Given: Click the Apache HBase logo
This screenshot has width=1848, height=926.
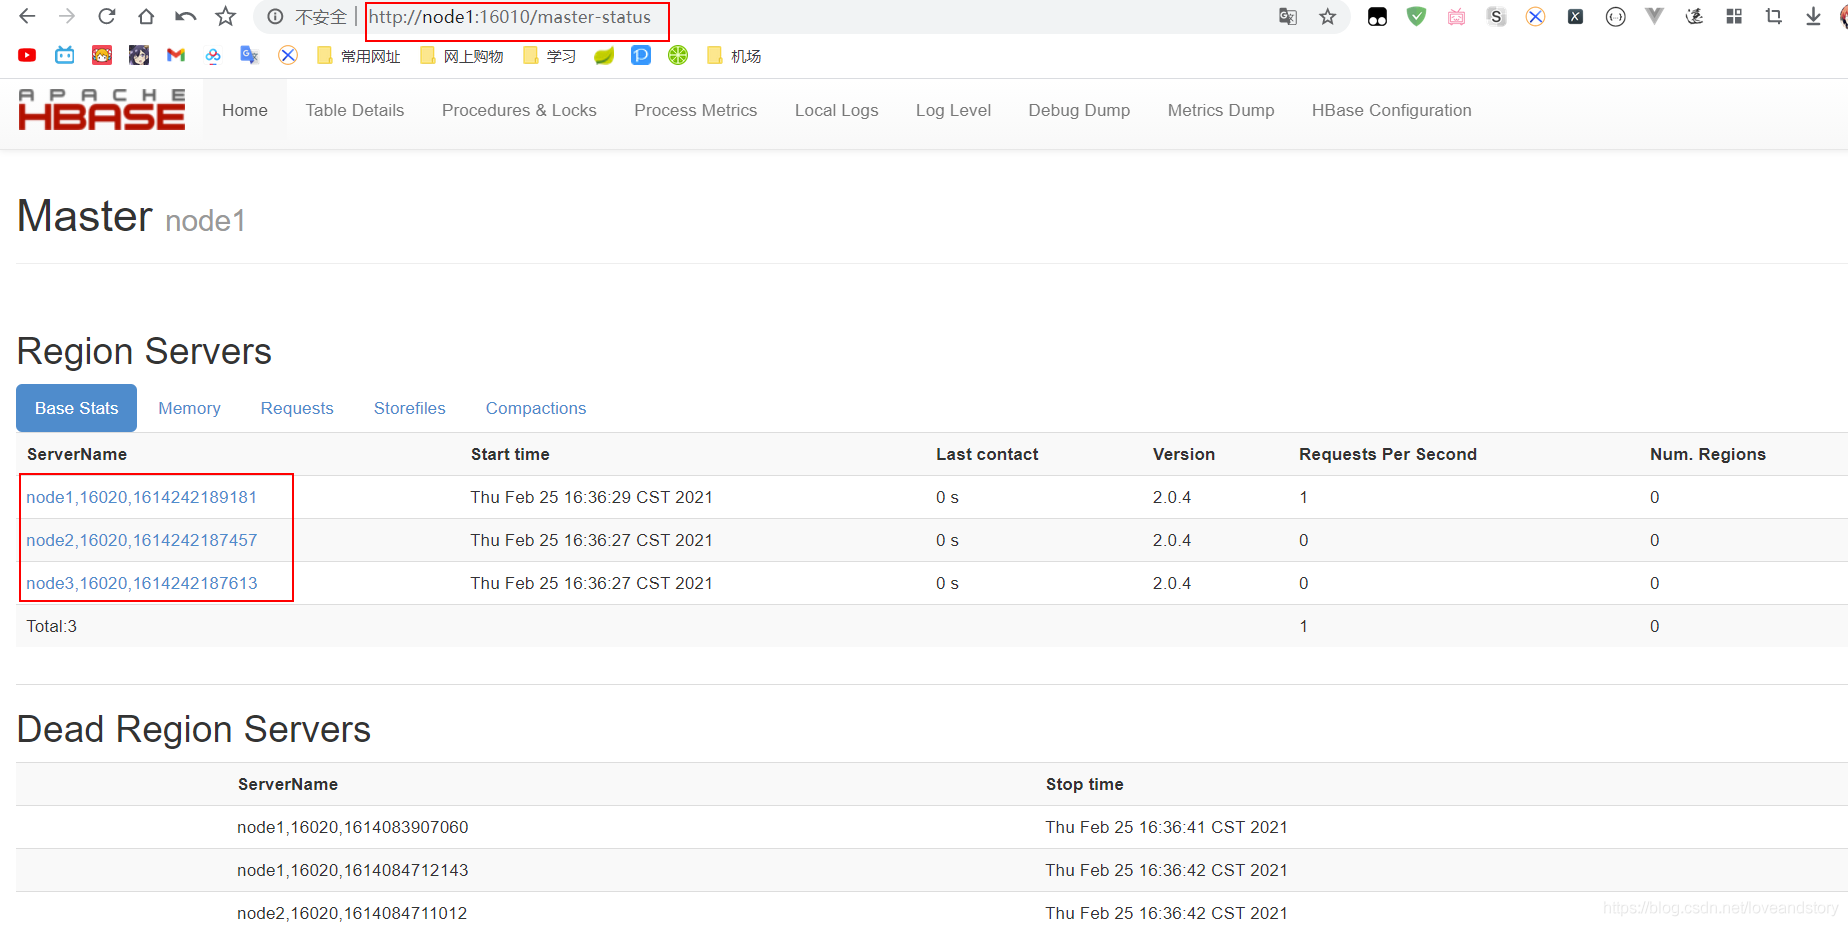Looking at the screenshot, I should pyautogui.click(x=102, y=110).
